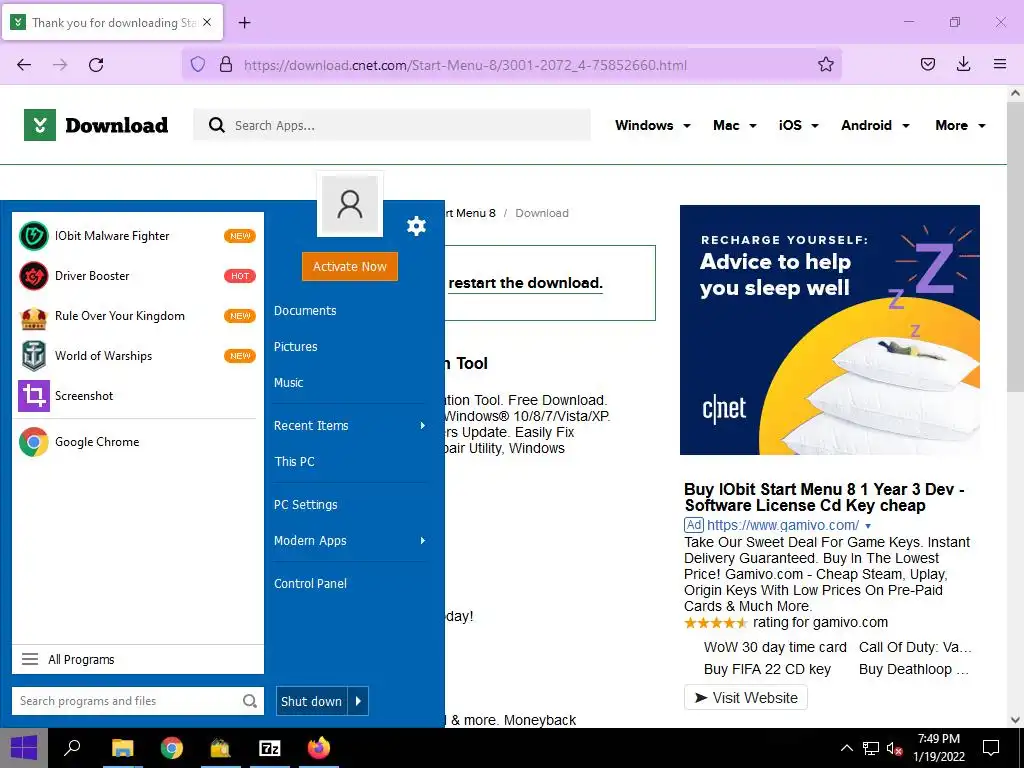Click the search magnifier in start menu
The image size is (1024, 768).
[249, 701]
